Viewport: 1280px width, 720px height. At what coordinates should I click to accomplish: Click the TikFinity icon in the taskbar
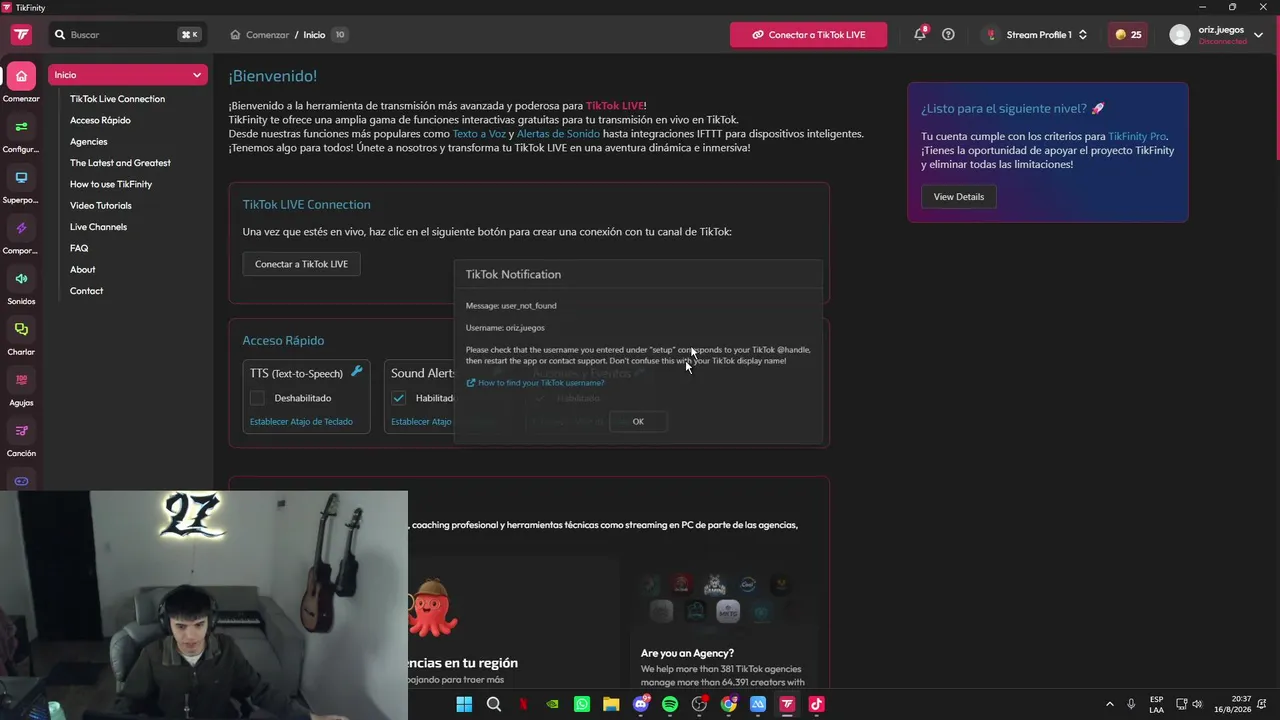787,704
